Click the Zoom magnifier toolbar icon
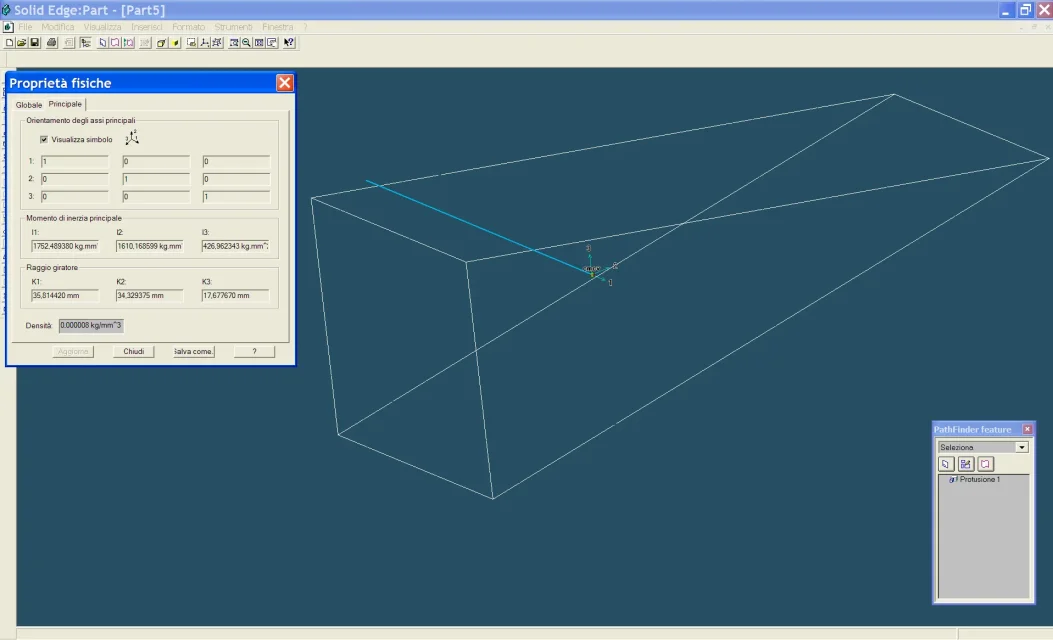The height and width of the screenshot is (640, 1053). pos(246,43)
